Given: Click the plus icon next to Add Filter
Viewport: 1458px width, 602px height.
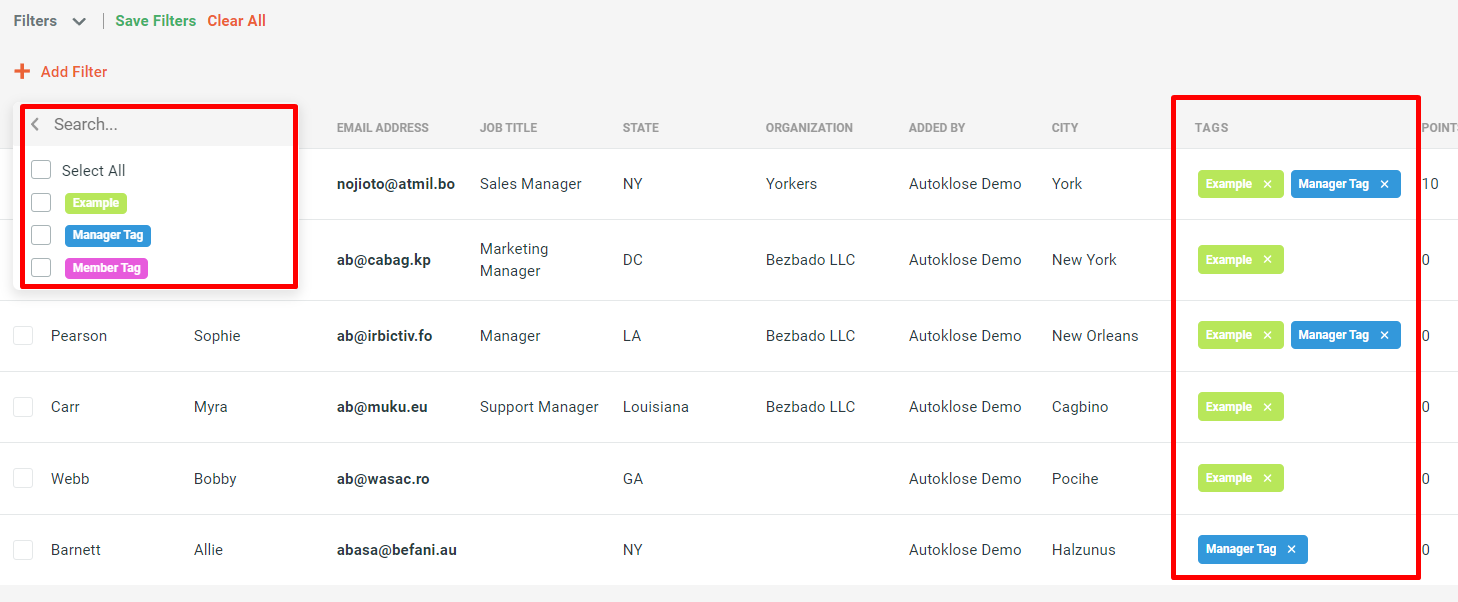Looking at the screenshot, I should point(22,71).
